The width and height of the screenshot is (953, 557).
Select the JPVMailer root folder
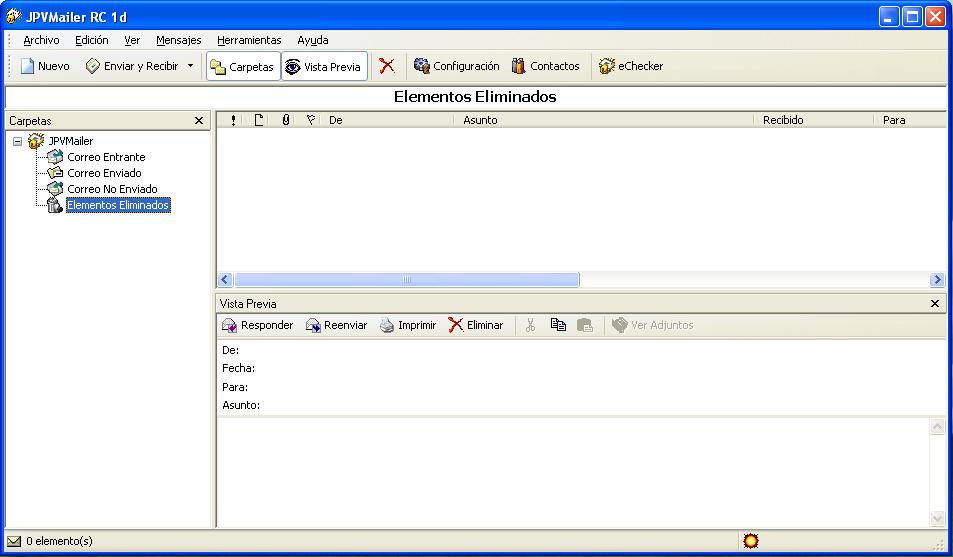(71, 141)
